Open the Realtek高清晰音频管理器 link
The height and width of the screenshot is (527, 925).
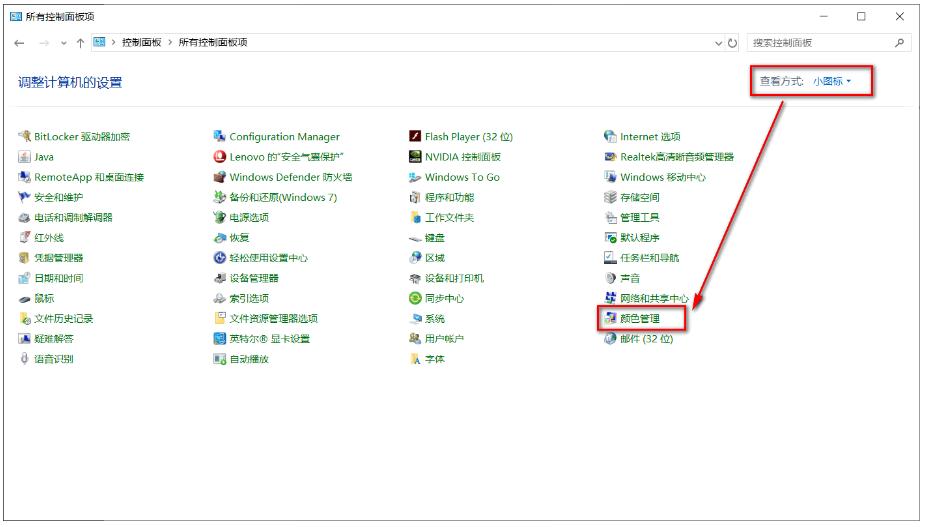pos(677,157)
